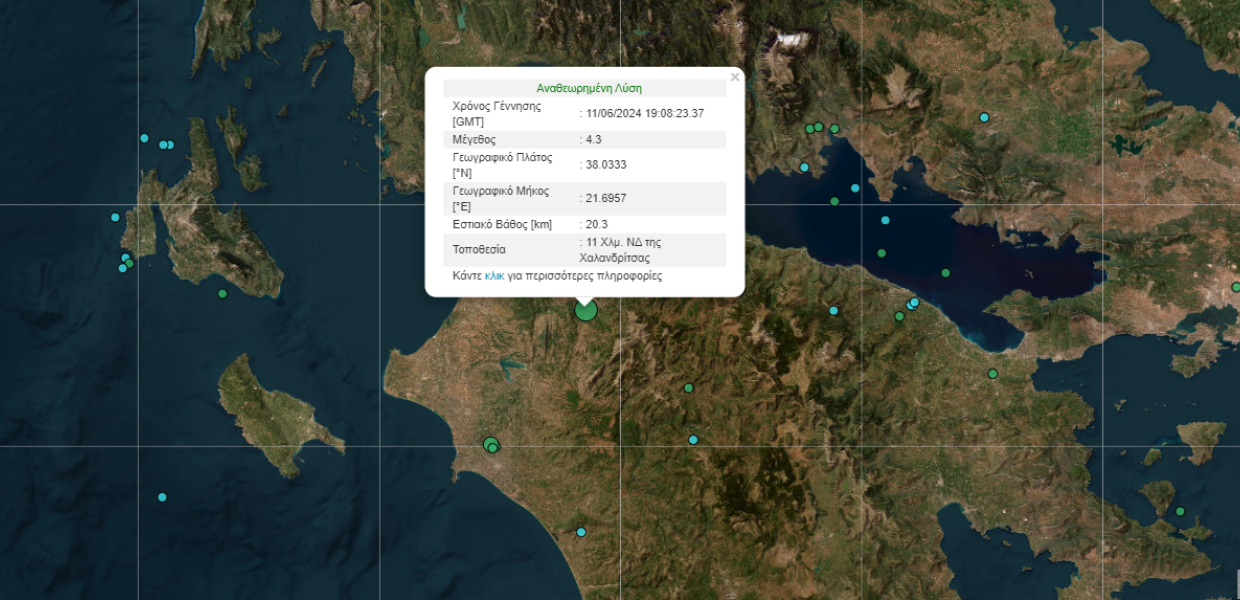Select the cyan marker in central Peloponnese below green one
This screenshot has width=1240, height=600.
click(x=693, y=440)
